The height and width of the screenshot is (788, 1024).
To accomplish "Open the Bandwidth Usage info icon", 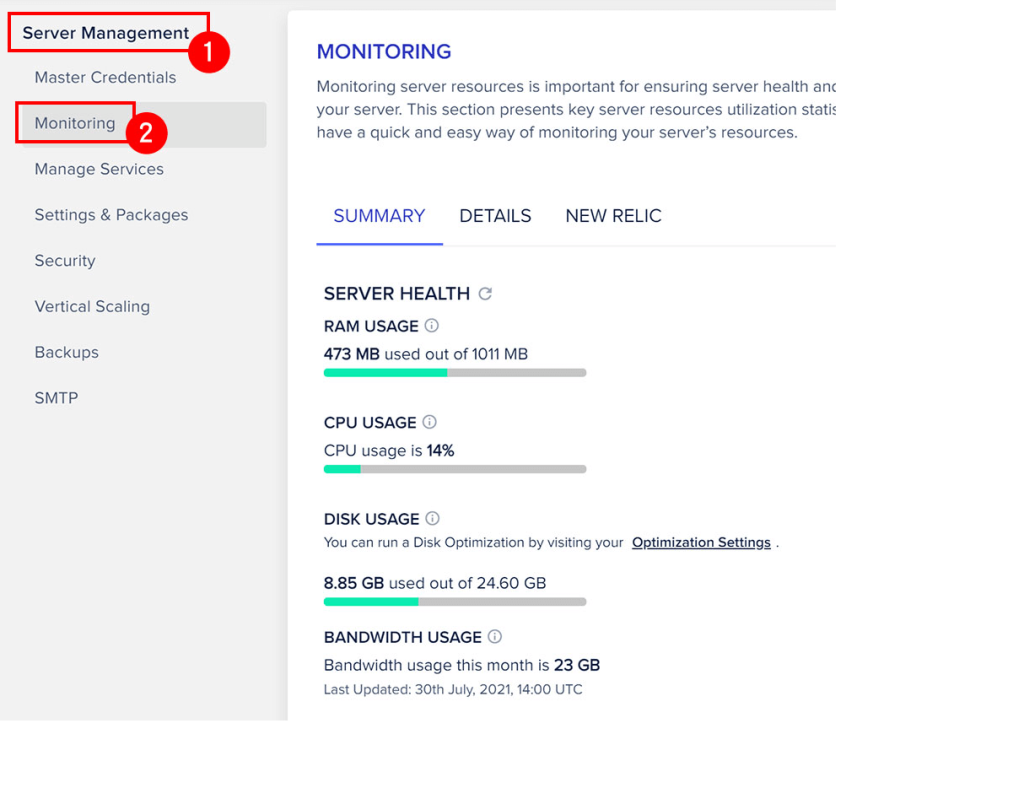I will 495,637.
